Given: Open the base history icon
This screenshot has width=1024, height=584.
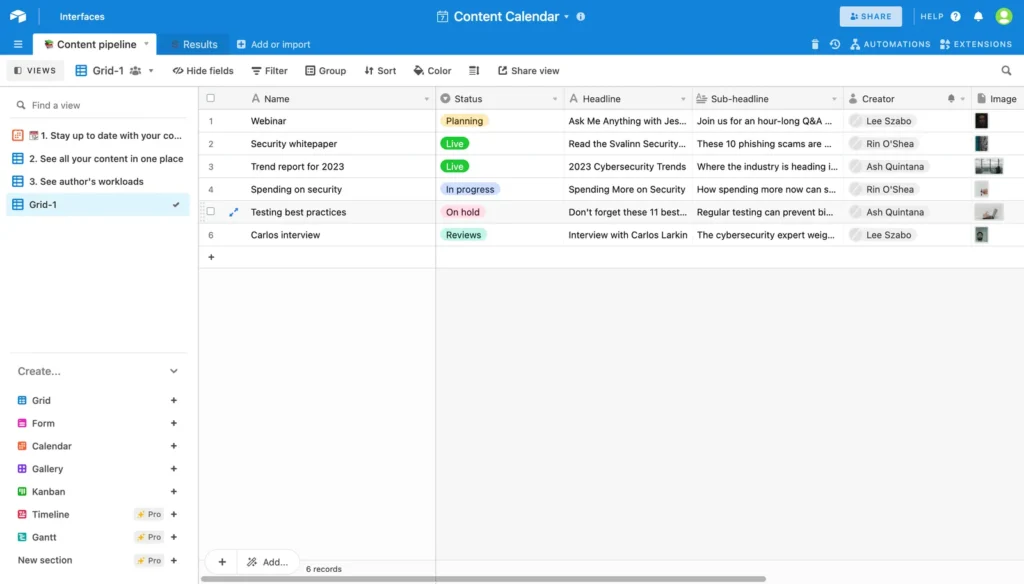Looking at the screenshot, I should pos(835,44).
